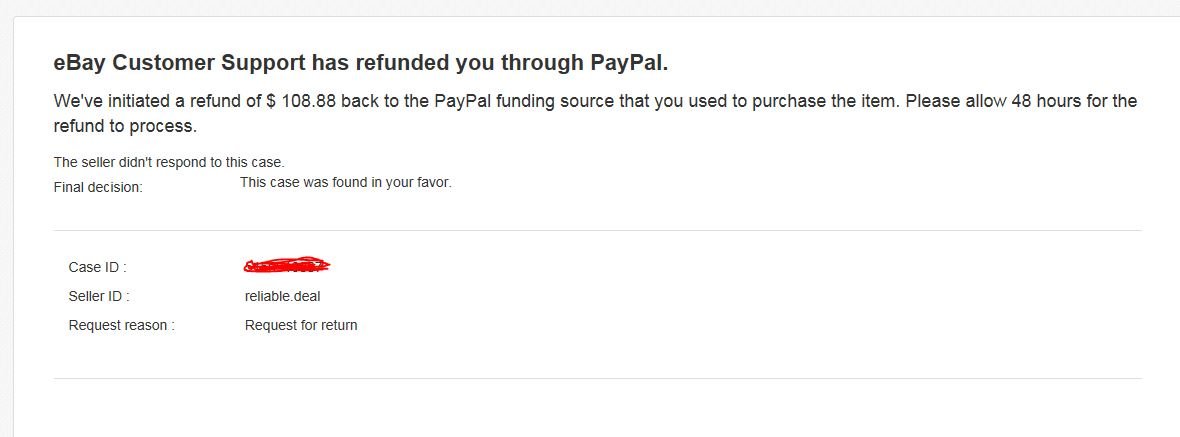1180x437 pixels.
Task: Click the Request reason label
Action: click(121, 326)
